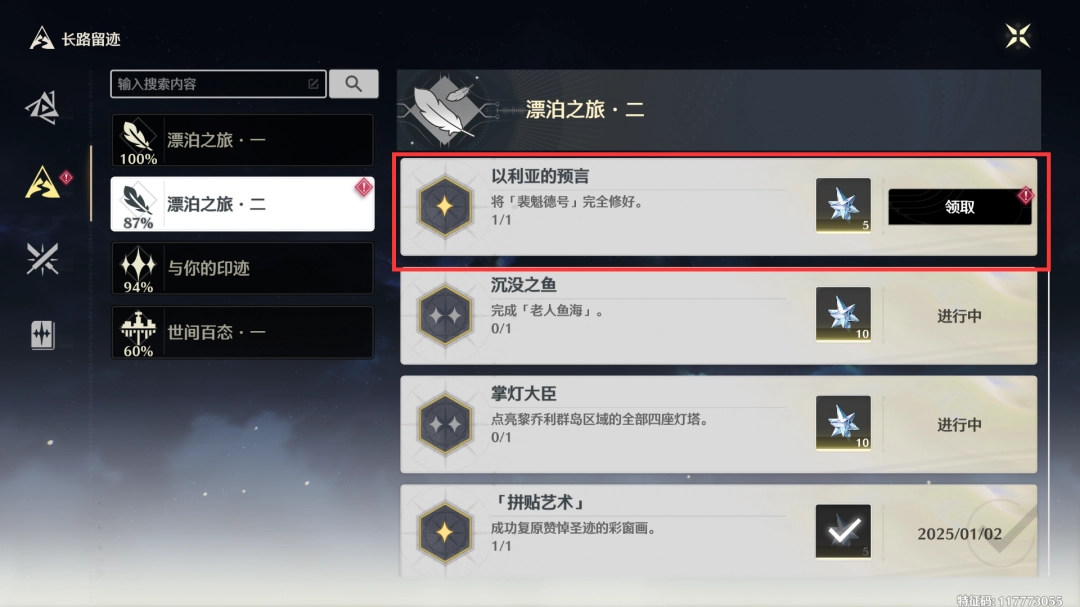The width and height of the screenshot is (1080, 607).
Task: Select the 漂泊之旅·一 category
Action: click(x=242, y=141)
